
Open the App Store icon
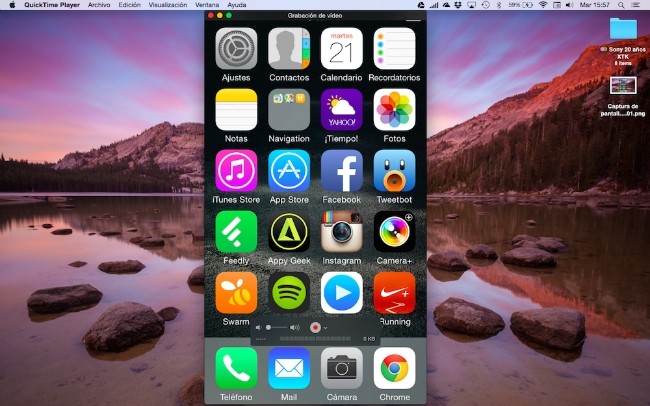point(289,171)
